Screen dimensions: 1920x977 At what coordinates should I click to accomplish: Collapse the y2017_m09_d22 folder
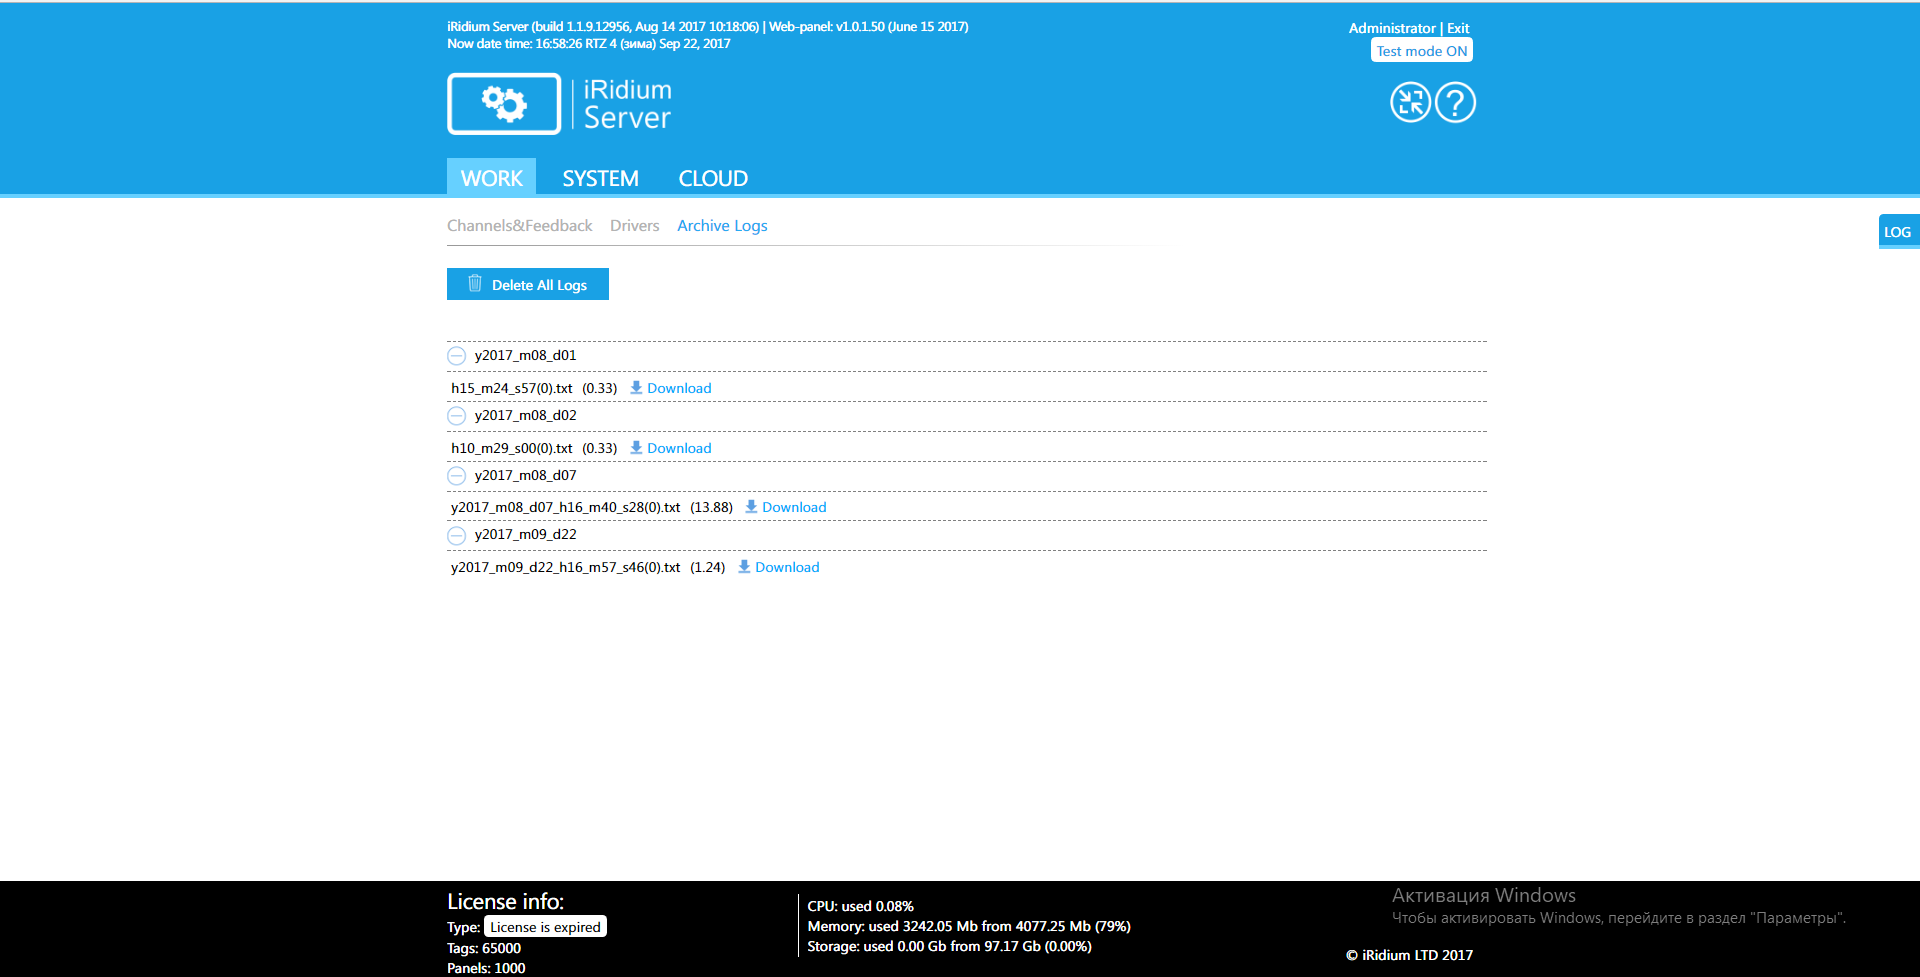click(x=457, y=535)
